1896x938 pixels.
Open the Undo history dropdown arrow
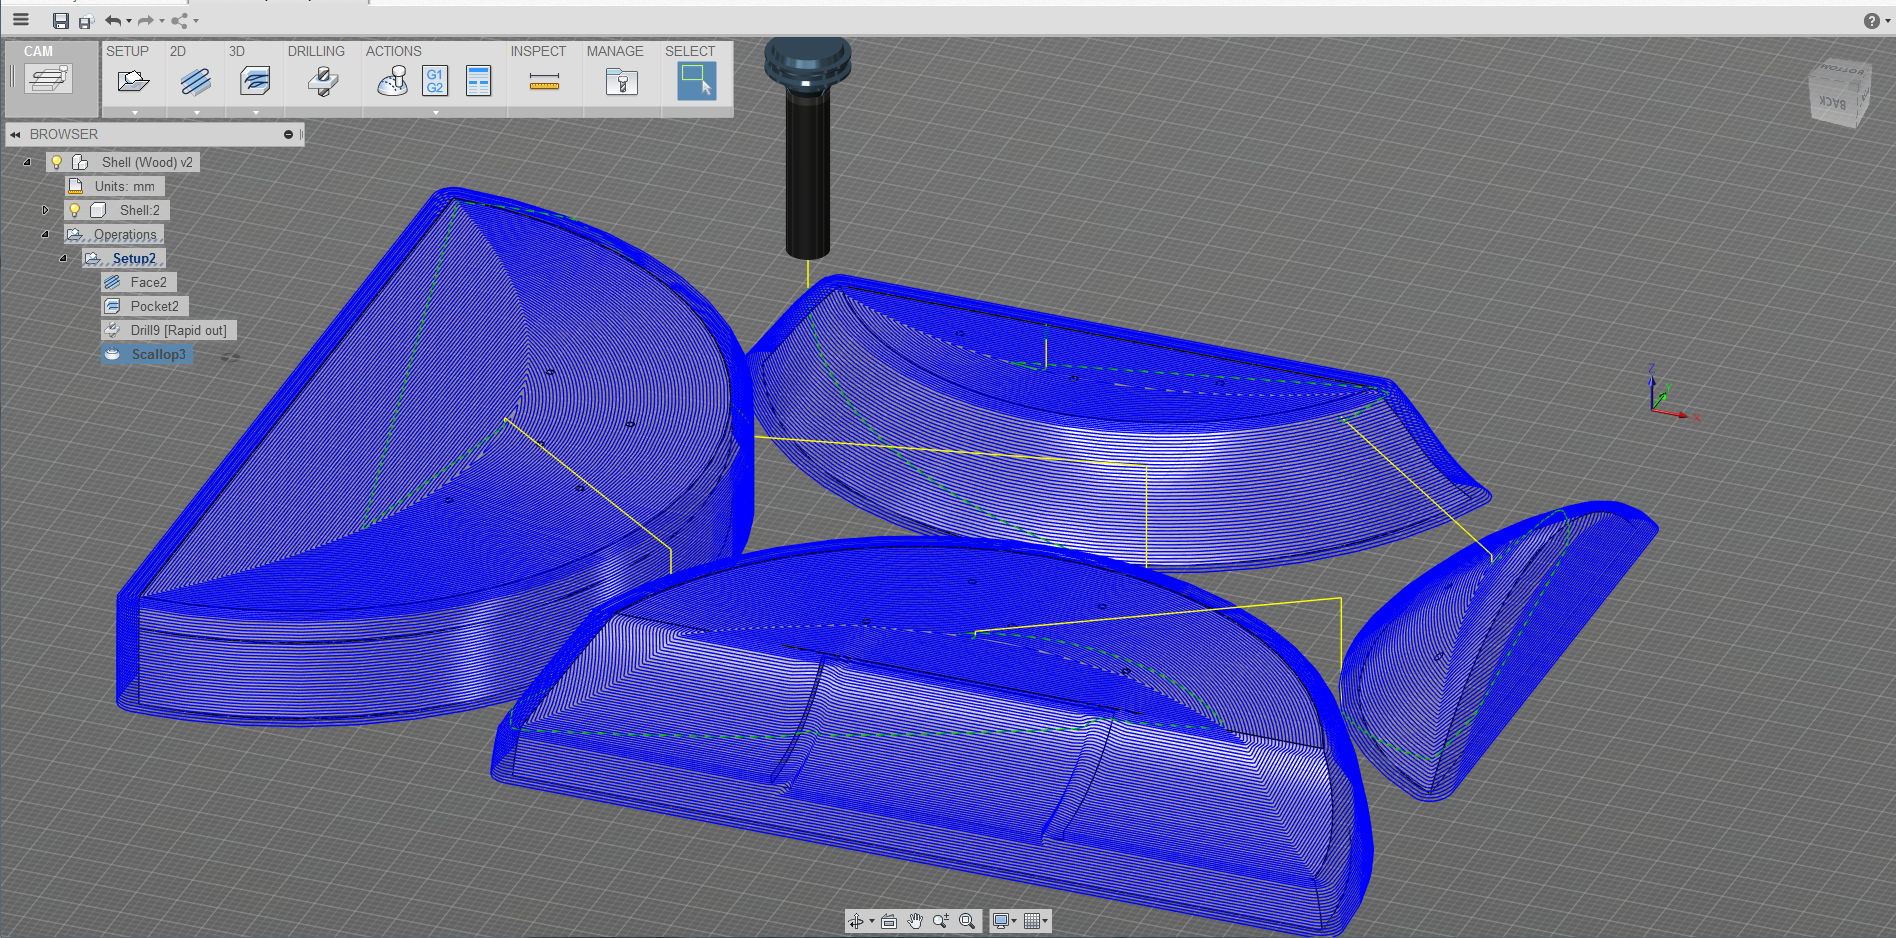pos(129,21)
